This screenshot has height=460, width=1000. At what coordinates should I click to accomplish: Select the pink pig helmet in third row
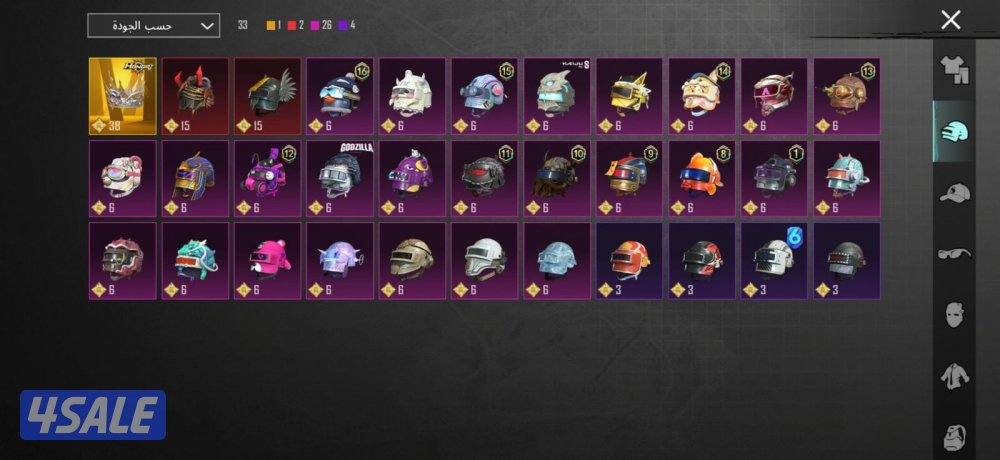tap(267, 261)
